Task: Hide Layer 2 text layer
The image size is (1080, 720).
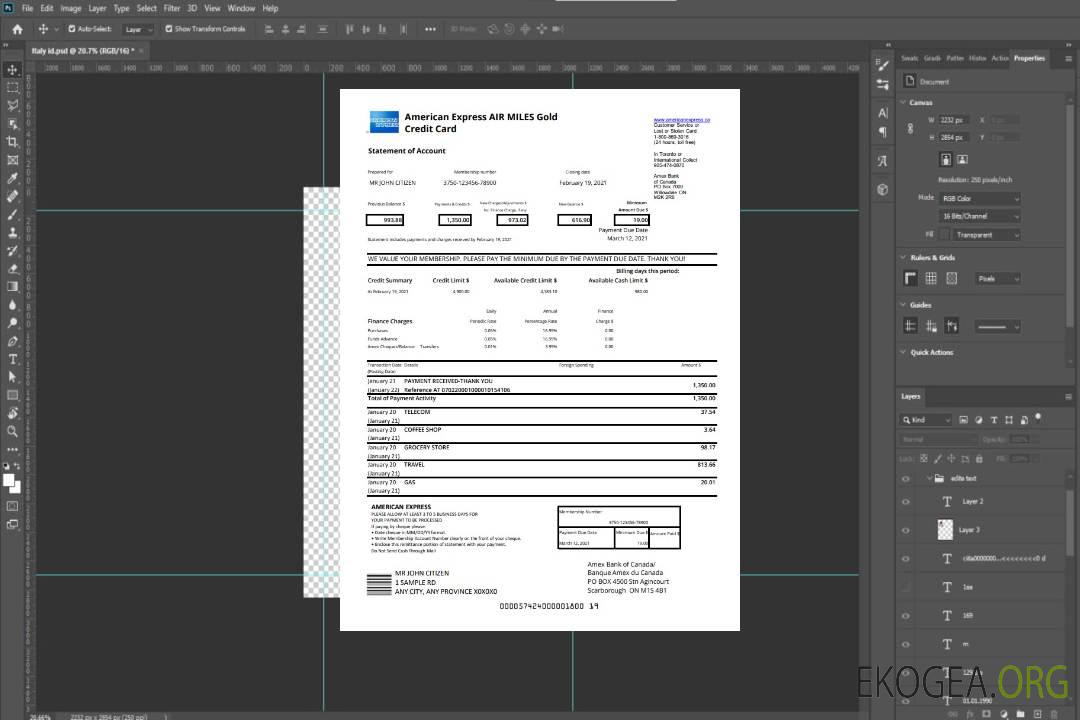Action: click(906, 502)
